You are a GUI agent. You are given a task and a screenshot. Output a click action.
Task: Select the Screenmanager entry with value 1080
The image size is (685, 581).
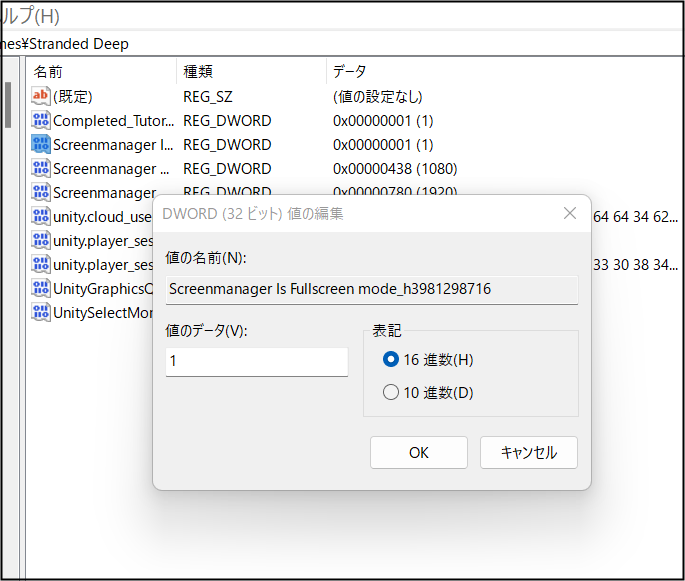click(x=111, y=169)
